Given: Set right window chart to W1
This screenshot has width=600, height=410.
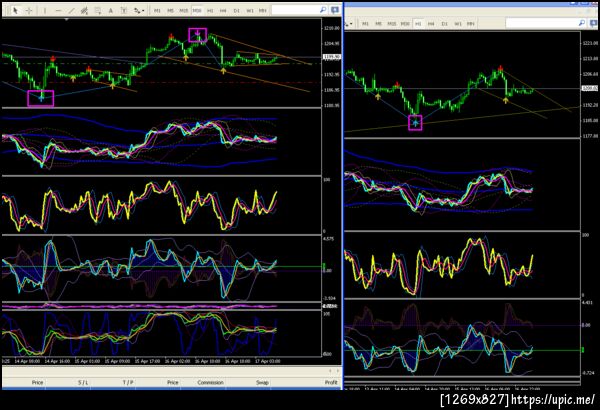Looking at the screenshot, I should pos(458,24).
